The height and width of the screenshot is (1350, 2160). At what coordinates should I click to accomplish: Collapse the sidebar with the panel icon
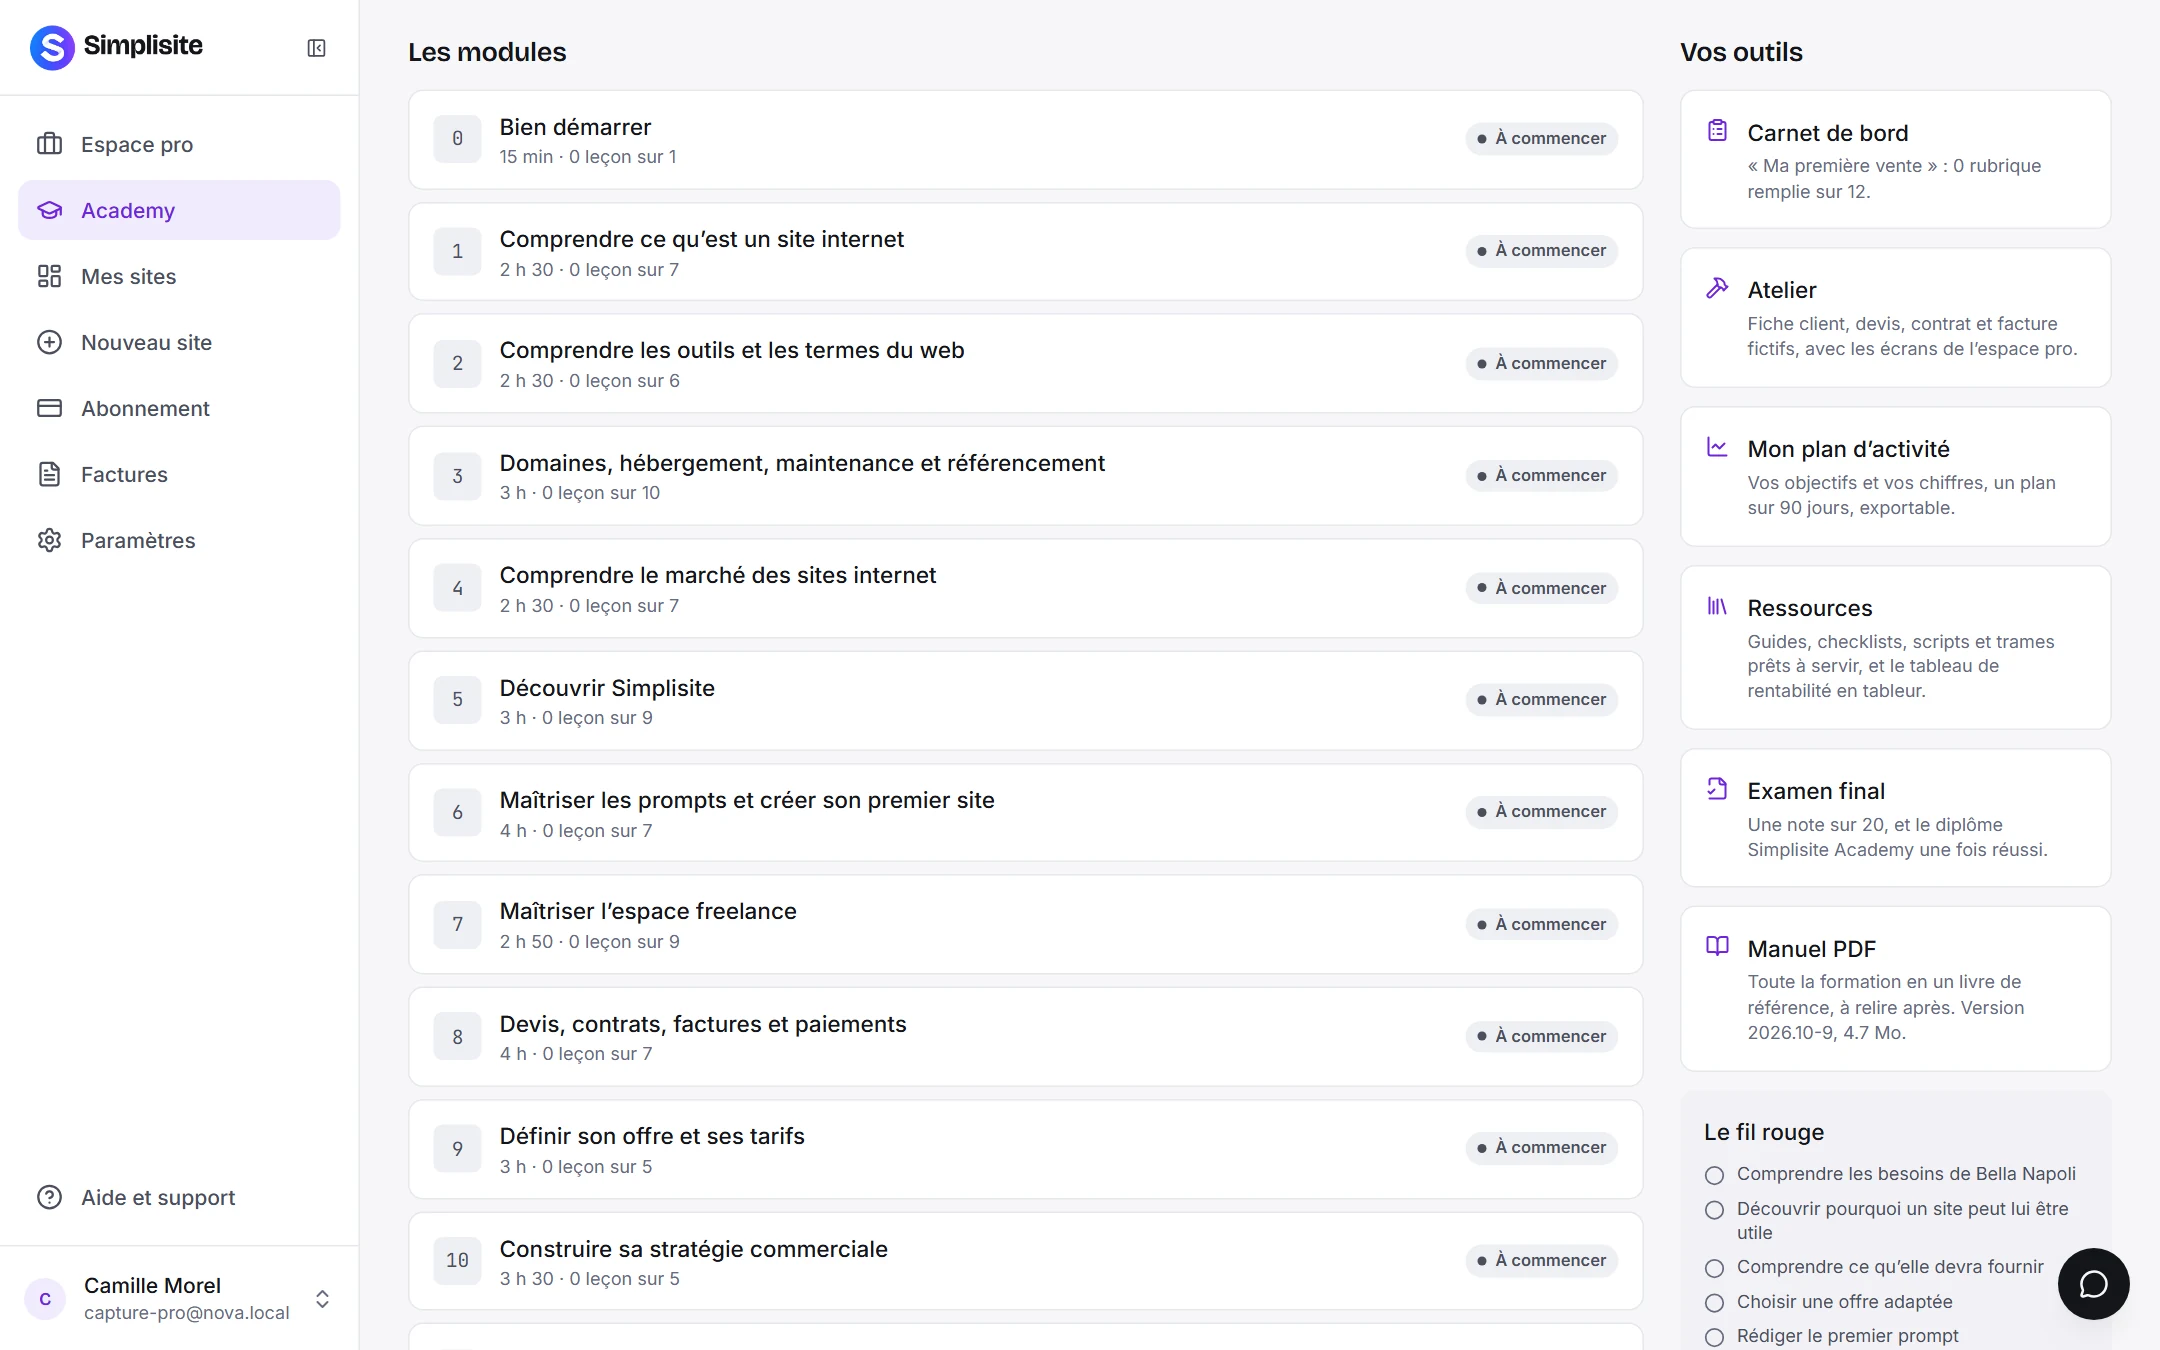[x=316, y=48]
